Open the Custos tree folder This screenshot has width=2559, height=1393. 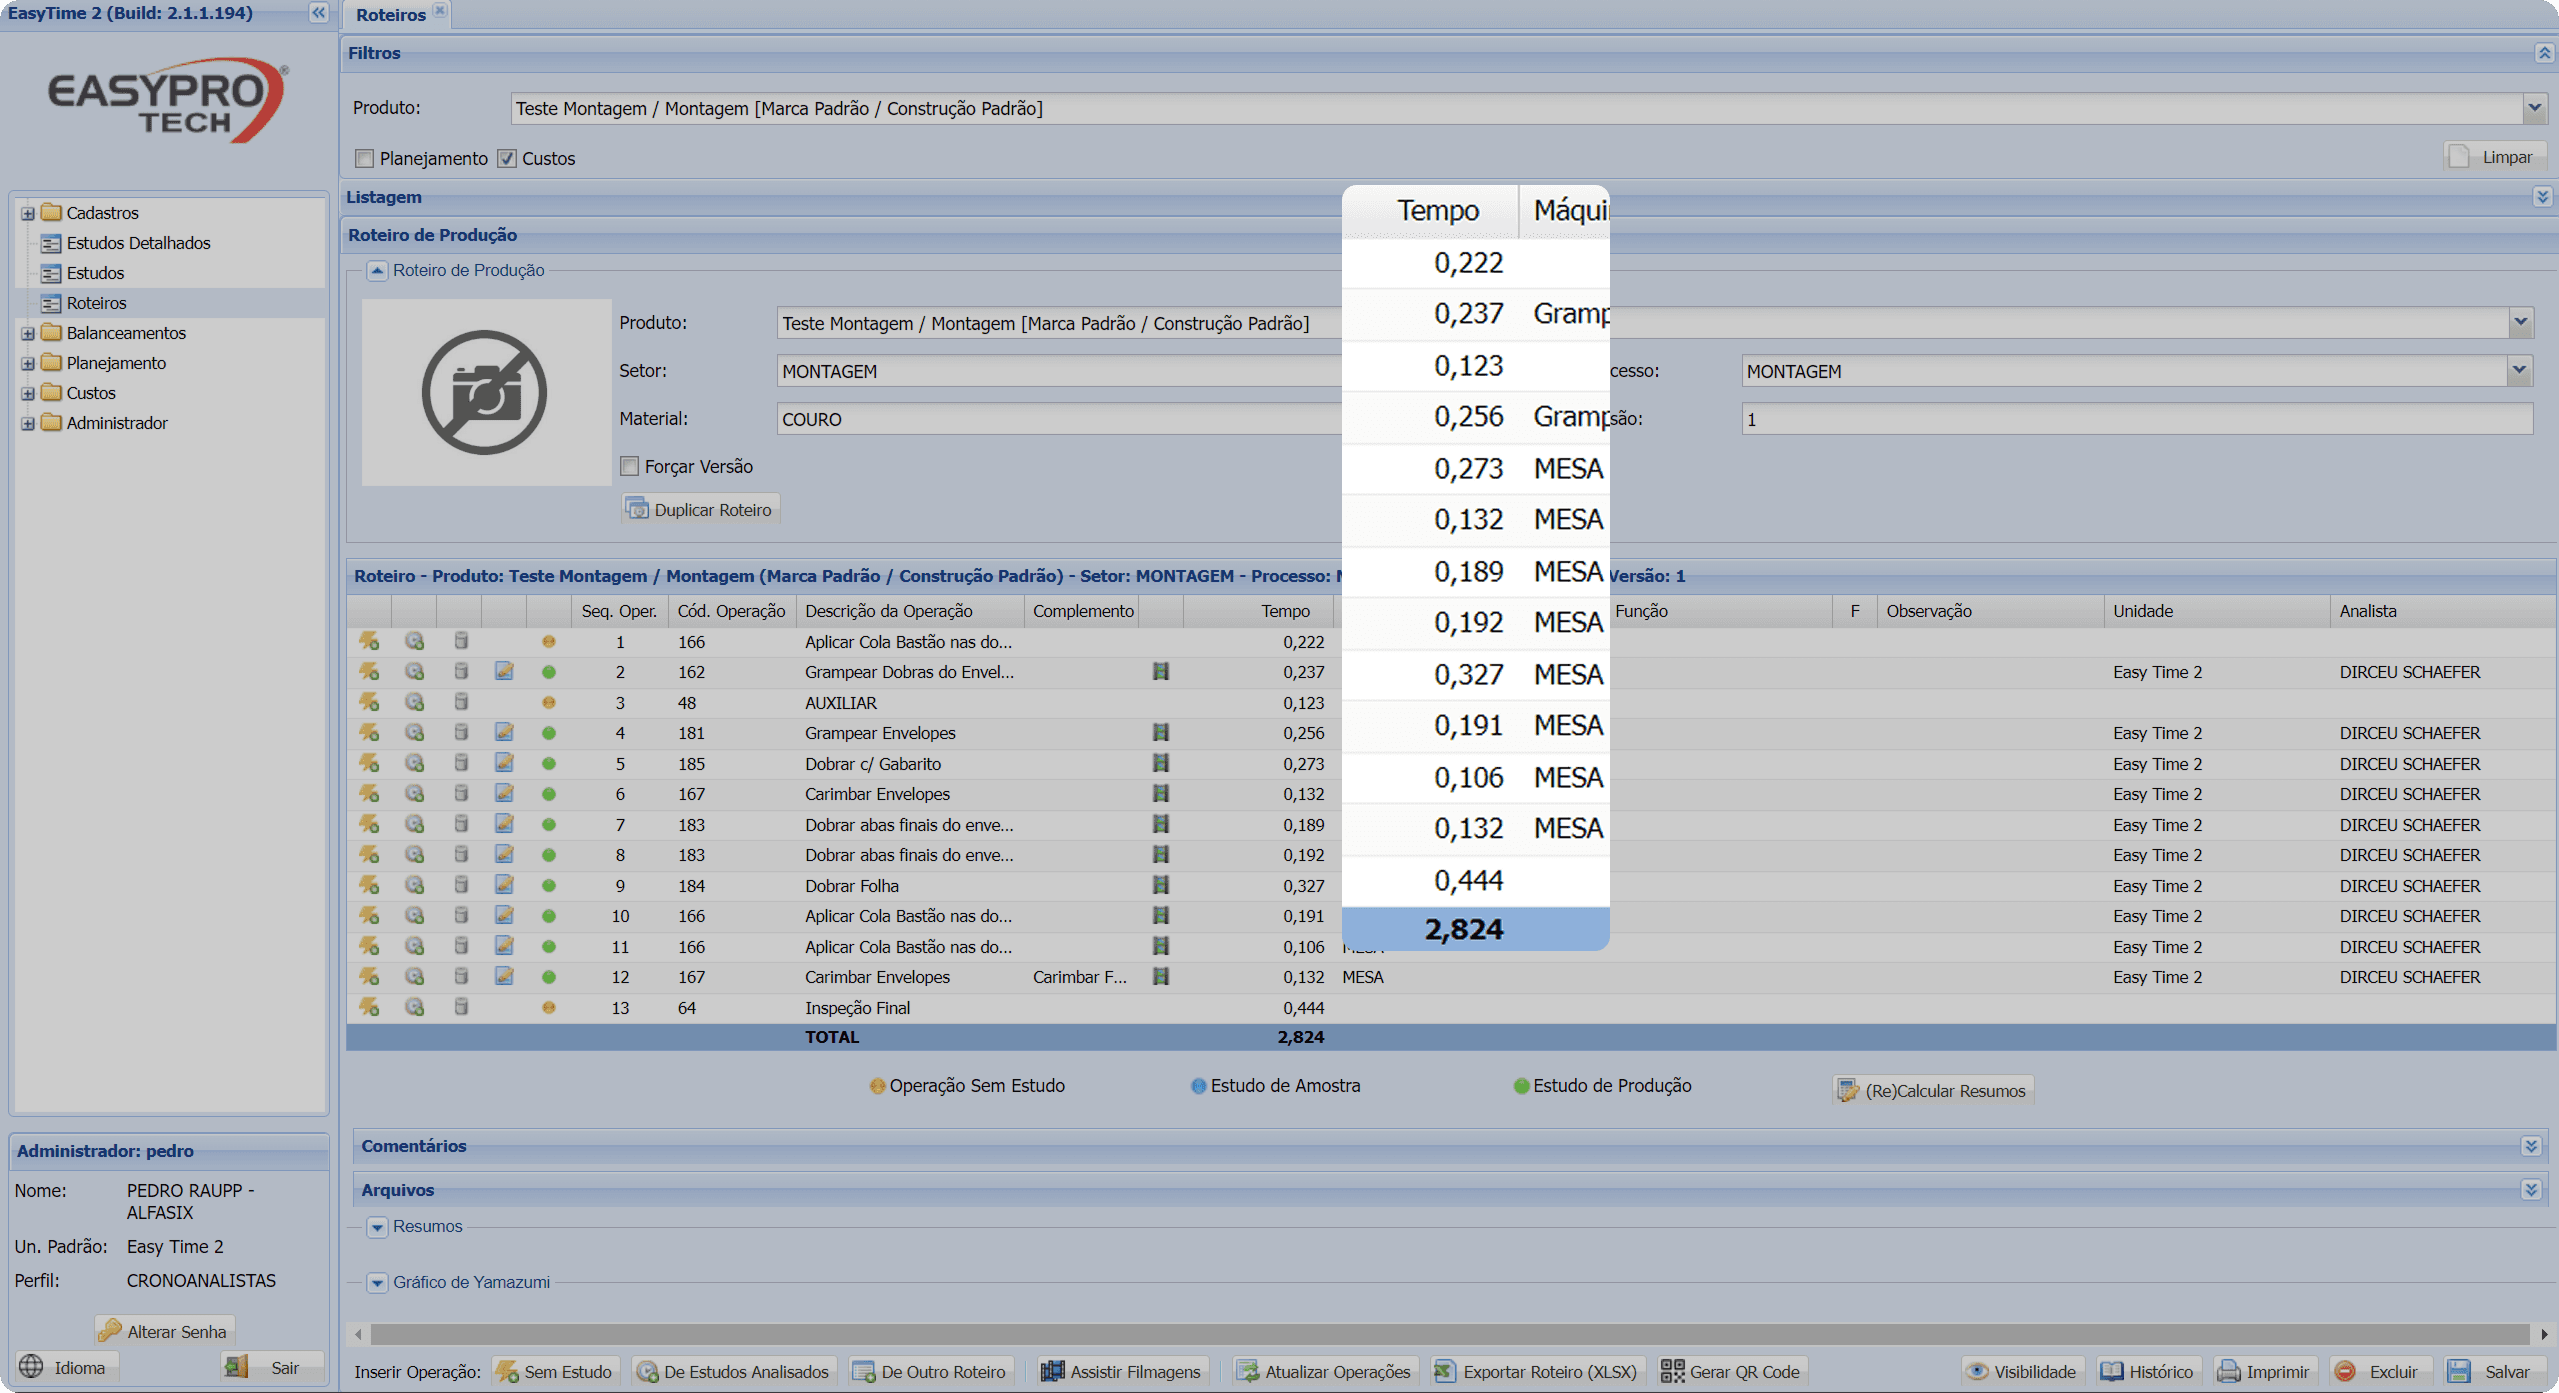91,393
